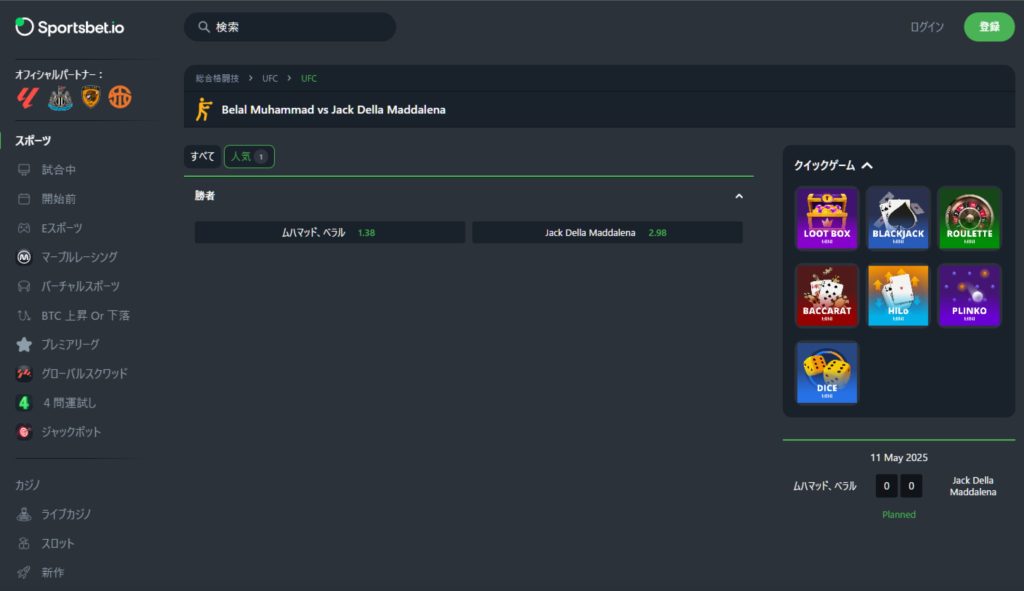1024x591 pixels.
Task: Open the Blackjack mini game
Action: click(898, 218)
